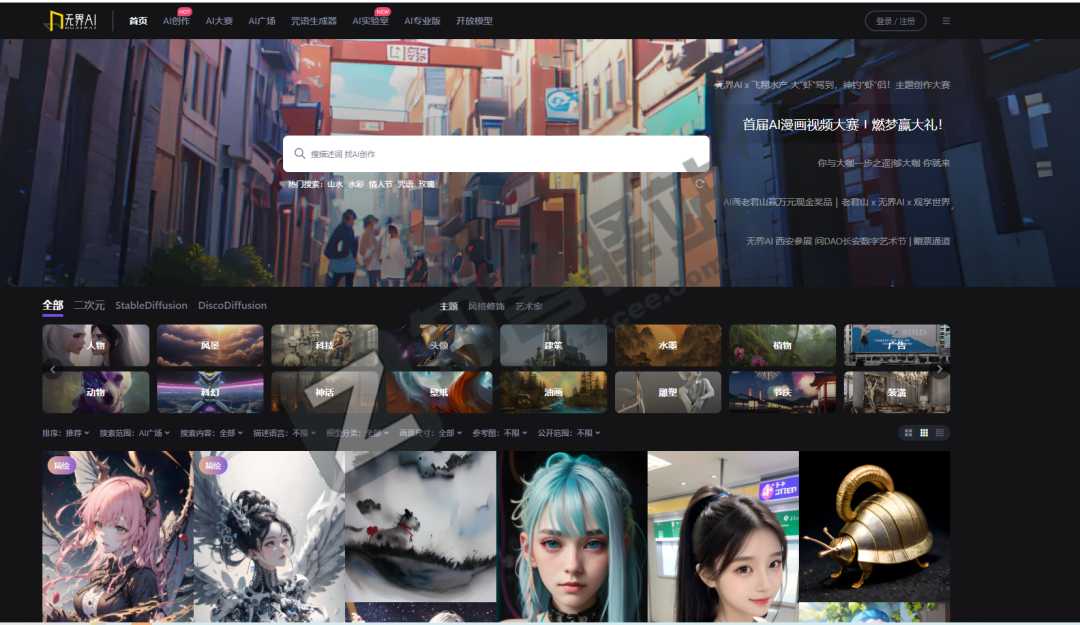Click the 登录 / 注册 button
1080x625 pixels.
(895, 21)
